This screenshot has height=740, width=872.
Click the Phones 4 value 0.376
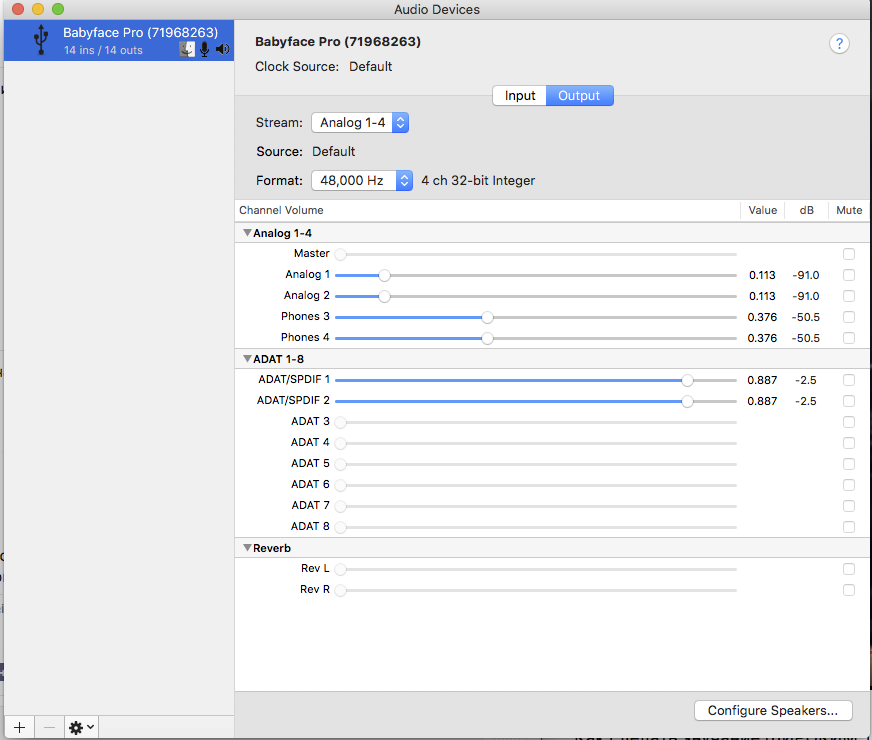pyautogui.click(x=762, y=338)
